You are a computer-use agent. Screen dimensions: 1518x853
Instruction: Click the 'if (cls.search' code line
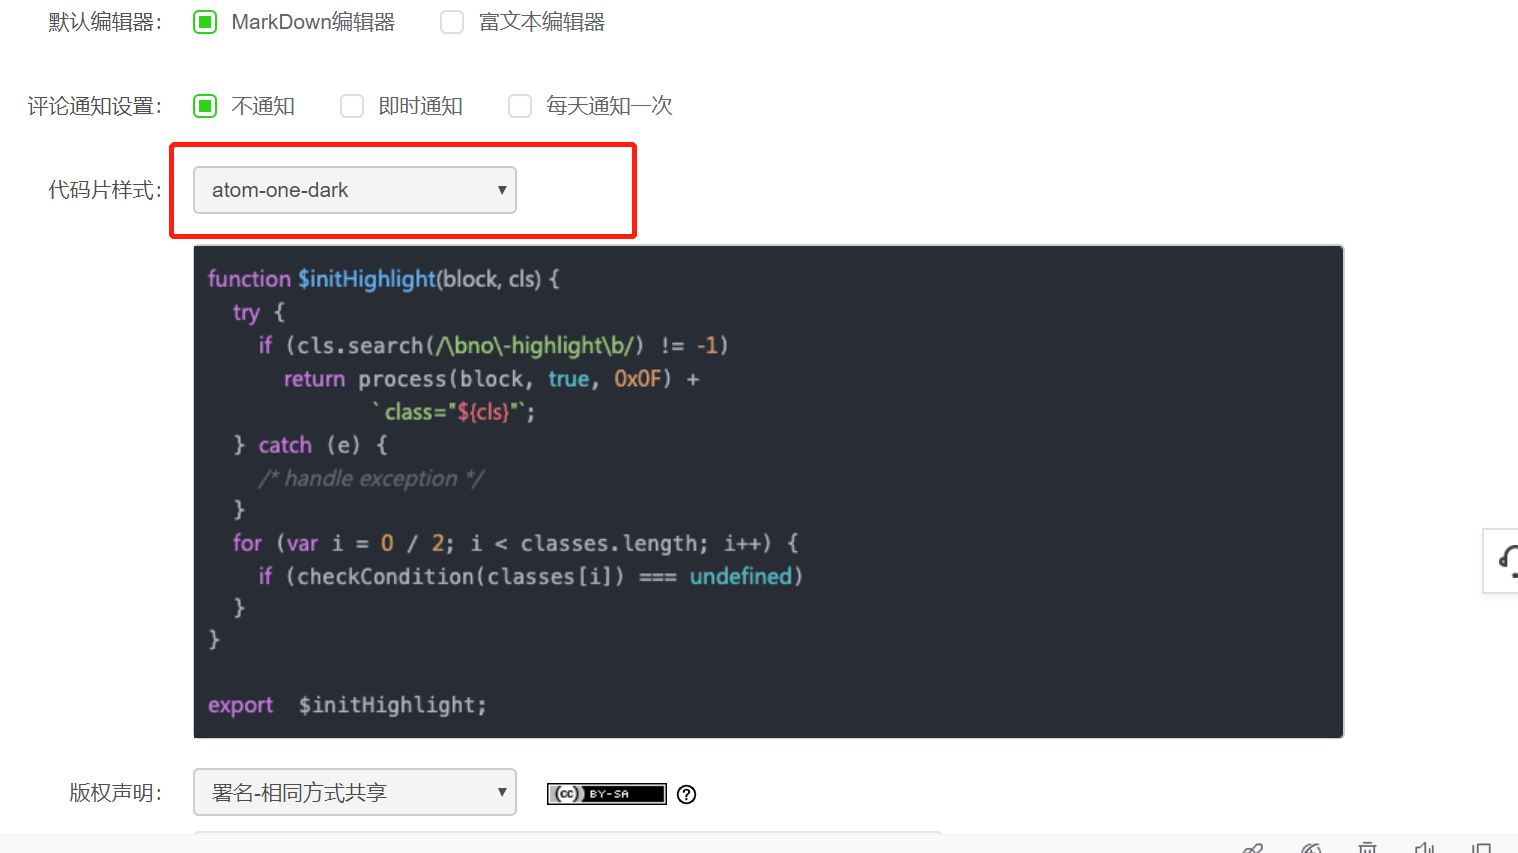click(493, 346)
